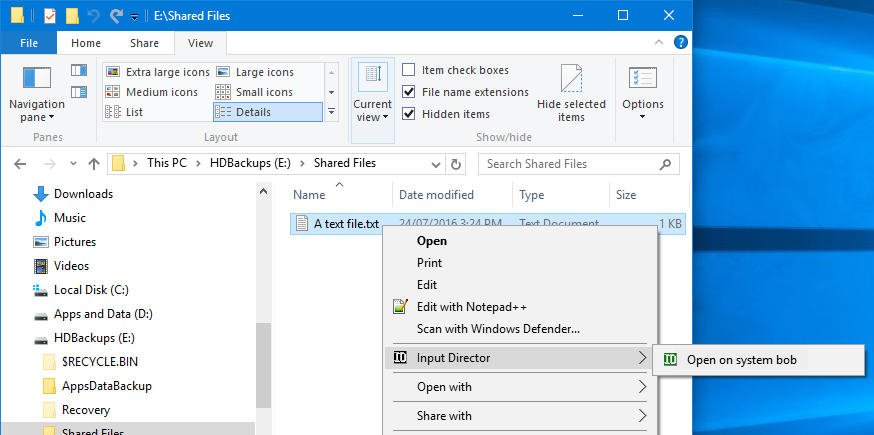Go back with the Back arrow

(20, 164)
